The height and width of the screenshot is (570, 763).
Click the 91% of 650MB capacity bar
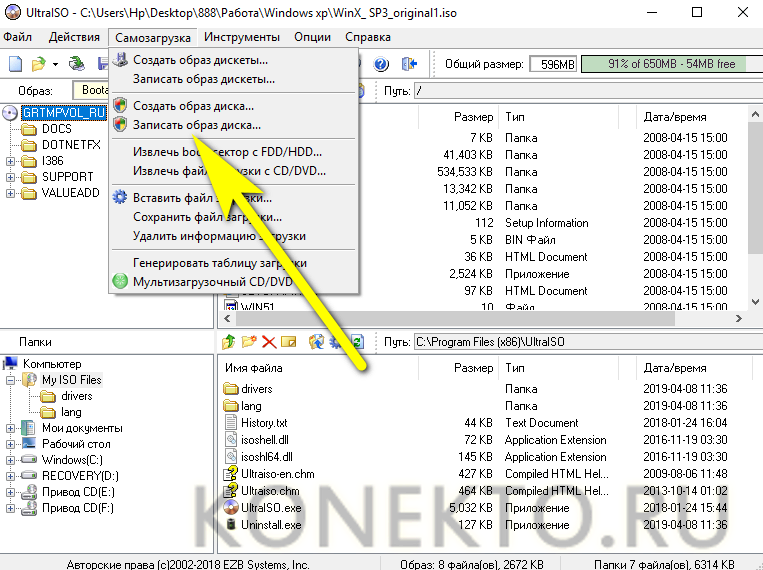[x=672, y=64]
